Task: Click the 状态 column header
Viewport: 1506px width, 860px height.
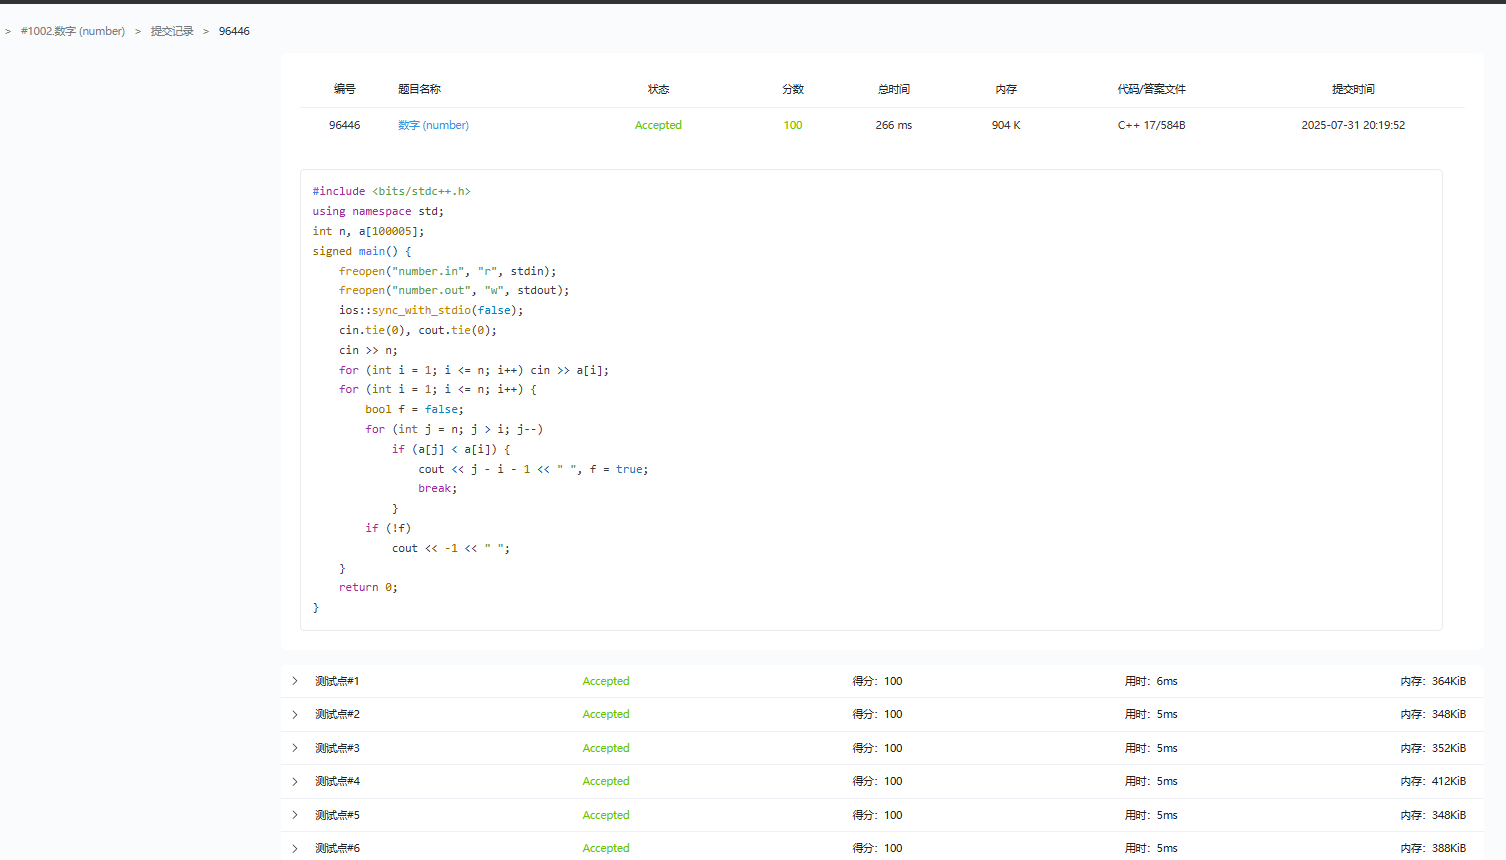Action: tap(658, 89)
